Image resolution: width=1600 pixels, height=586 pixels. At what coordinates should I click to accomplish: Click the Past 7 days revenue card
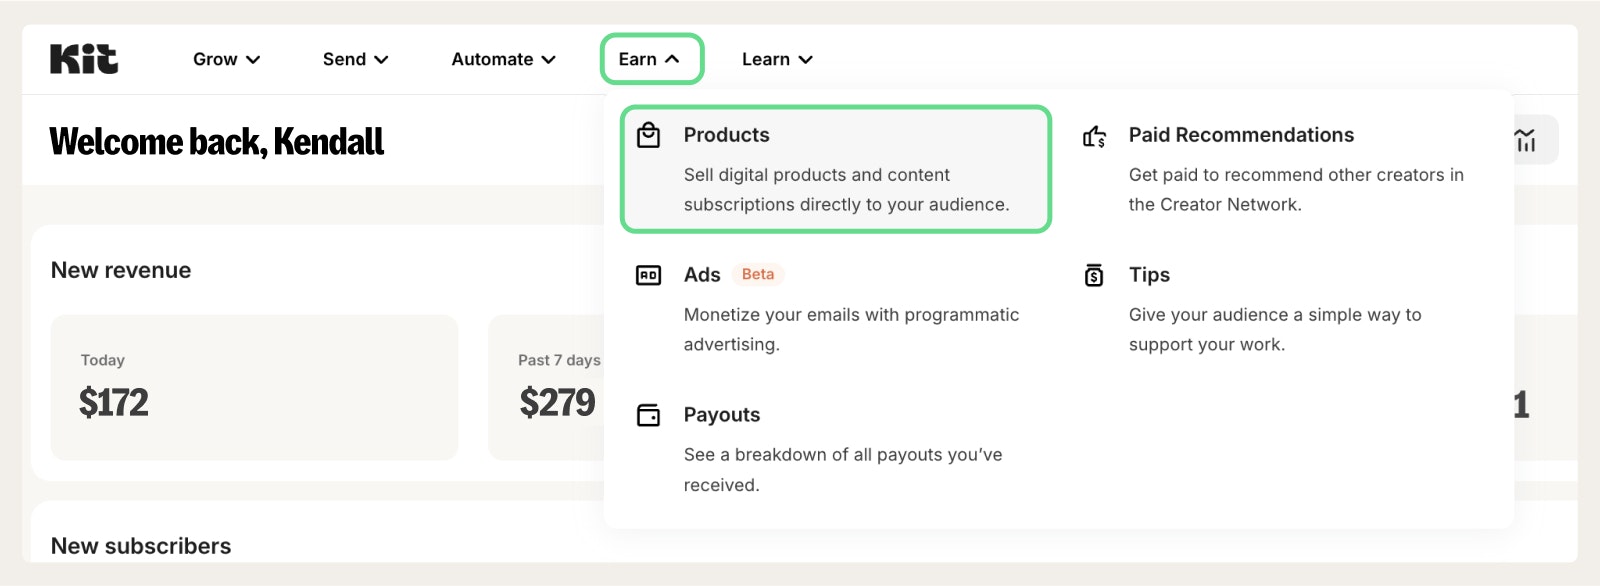(x=545, y=388)
